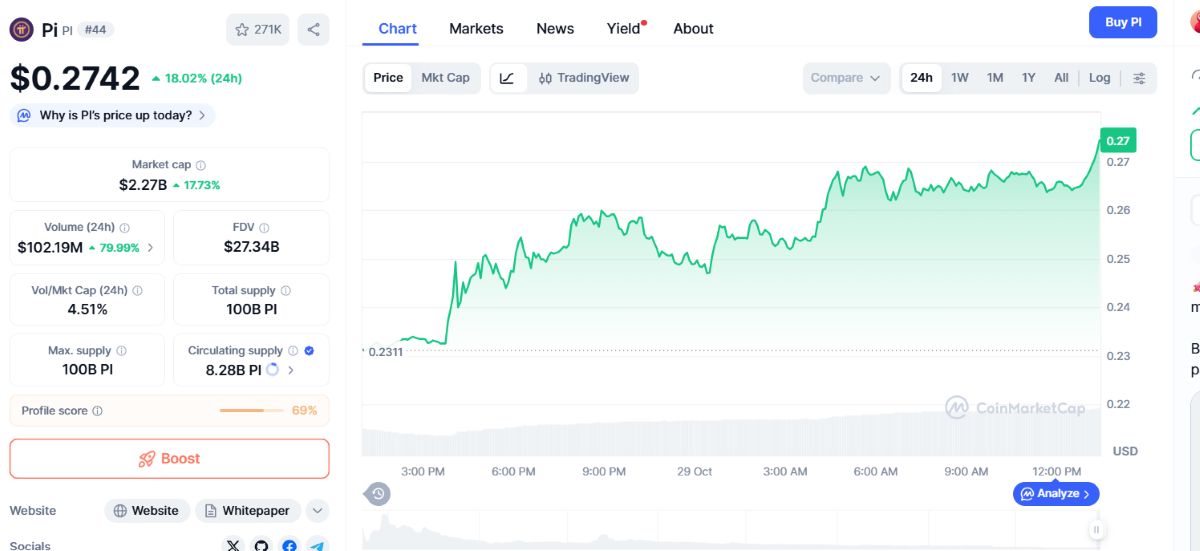Select the 24h time range
The image size is (1200, 551).
click(x=921, y=78)
